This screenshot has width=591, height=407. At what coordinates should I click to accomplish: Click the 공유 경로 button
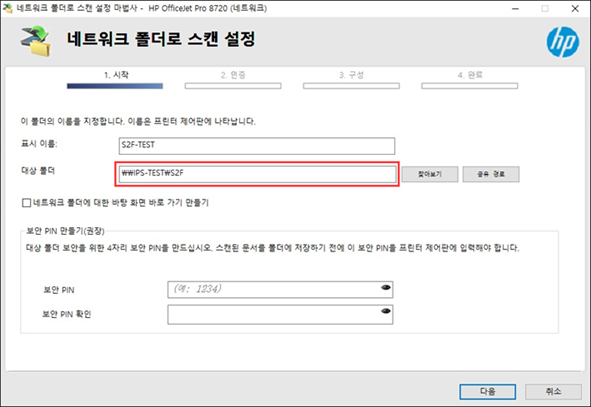[x=491, y=174]
